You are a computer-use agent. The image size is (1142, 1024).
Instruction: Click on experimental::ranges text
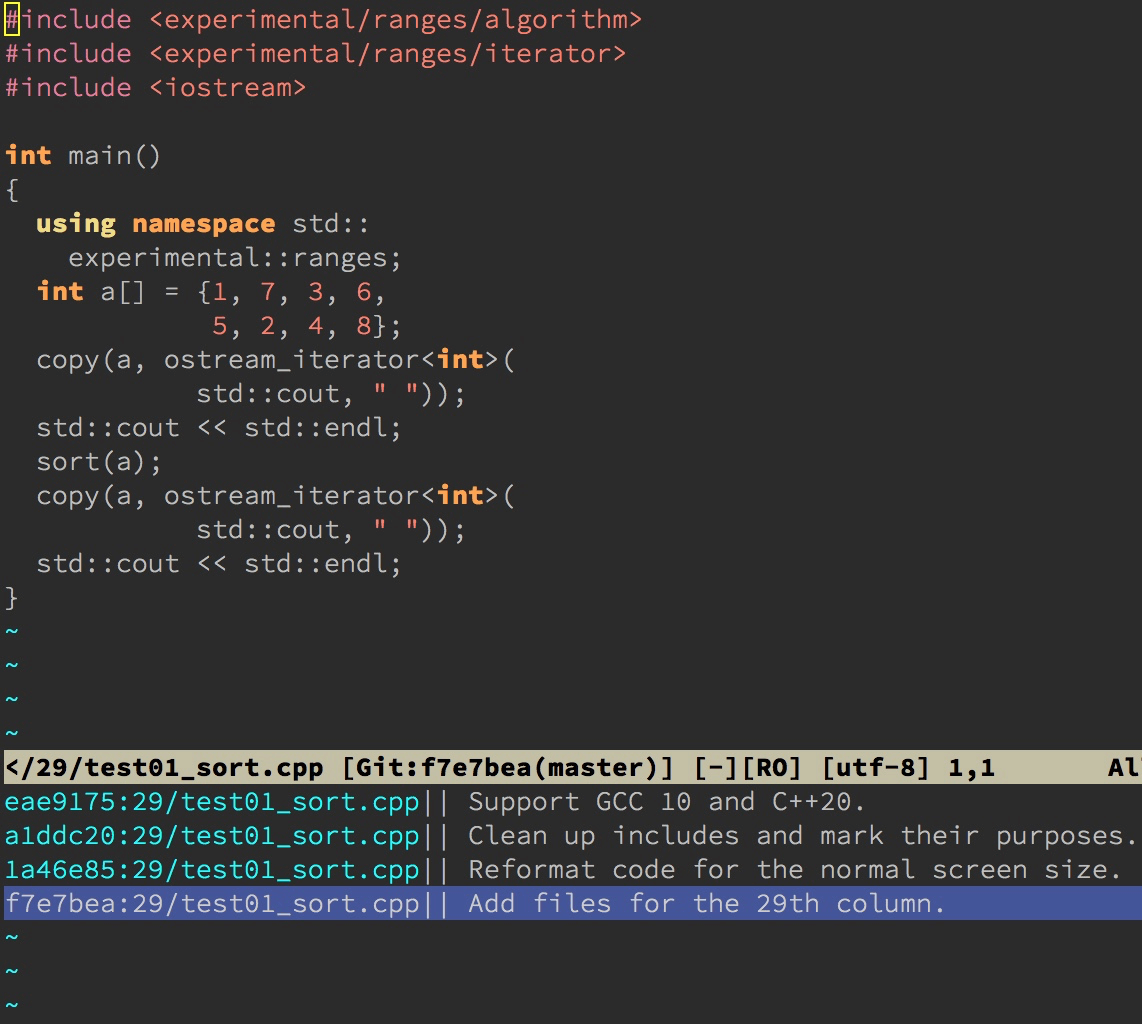234,257
